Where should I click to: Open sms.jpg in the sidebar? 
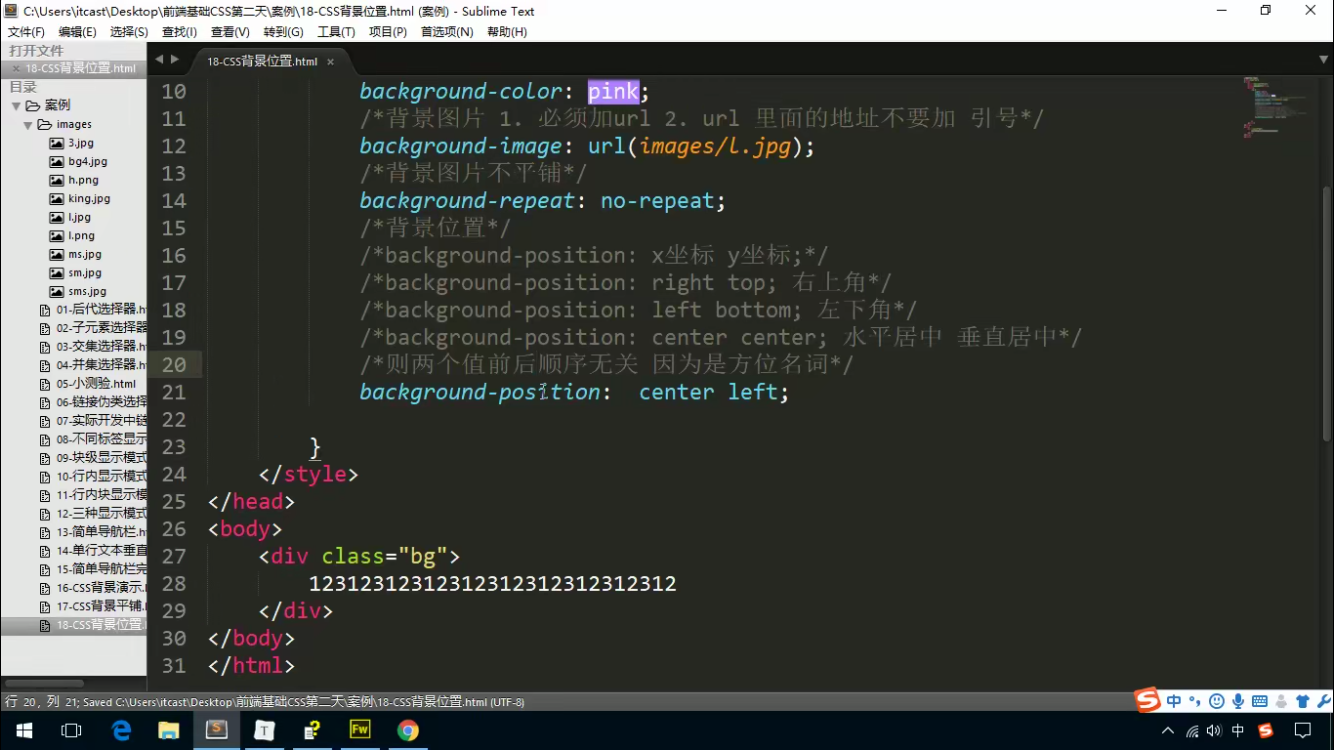tap(87, 292)
